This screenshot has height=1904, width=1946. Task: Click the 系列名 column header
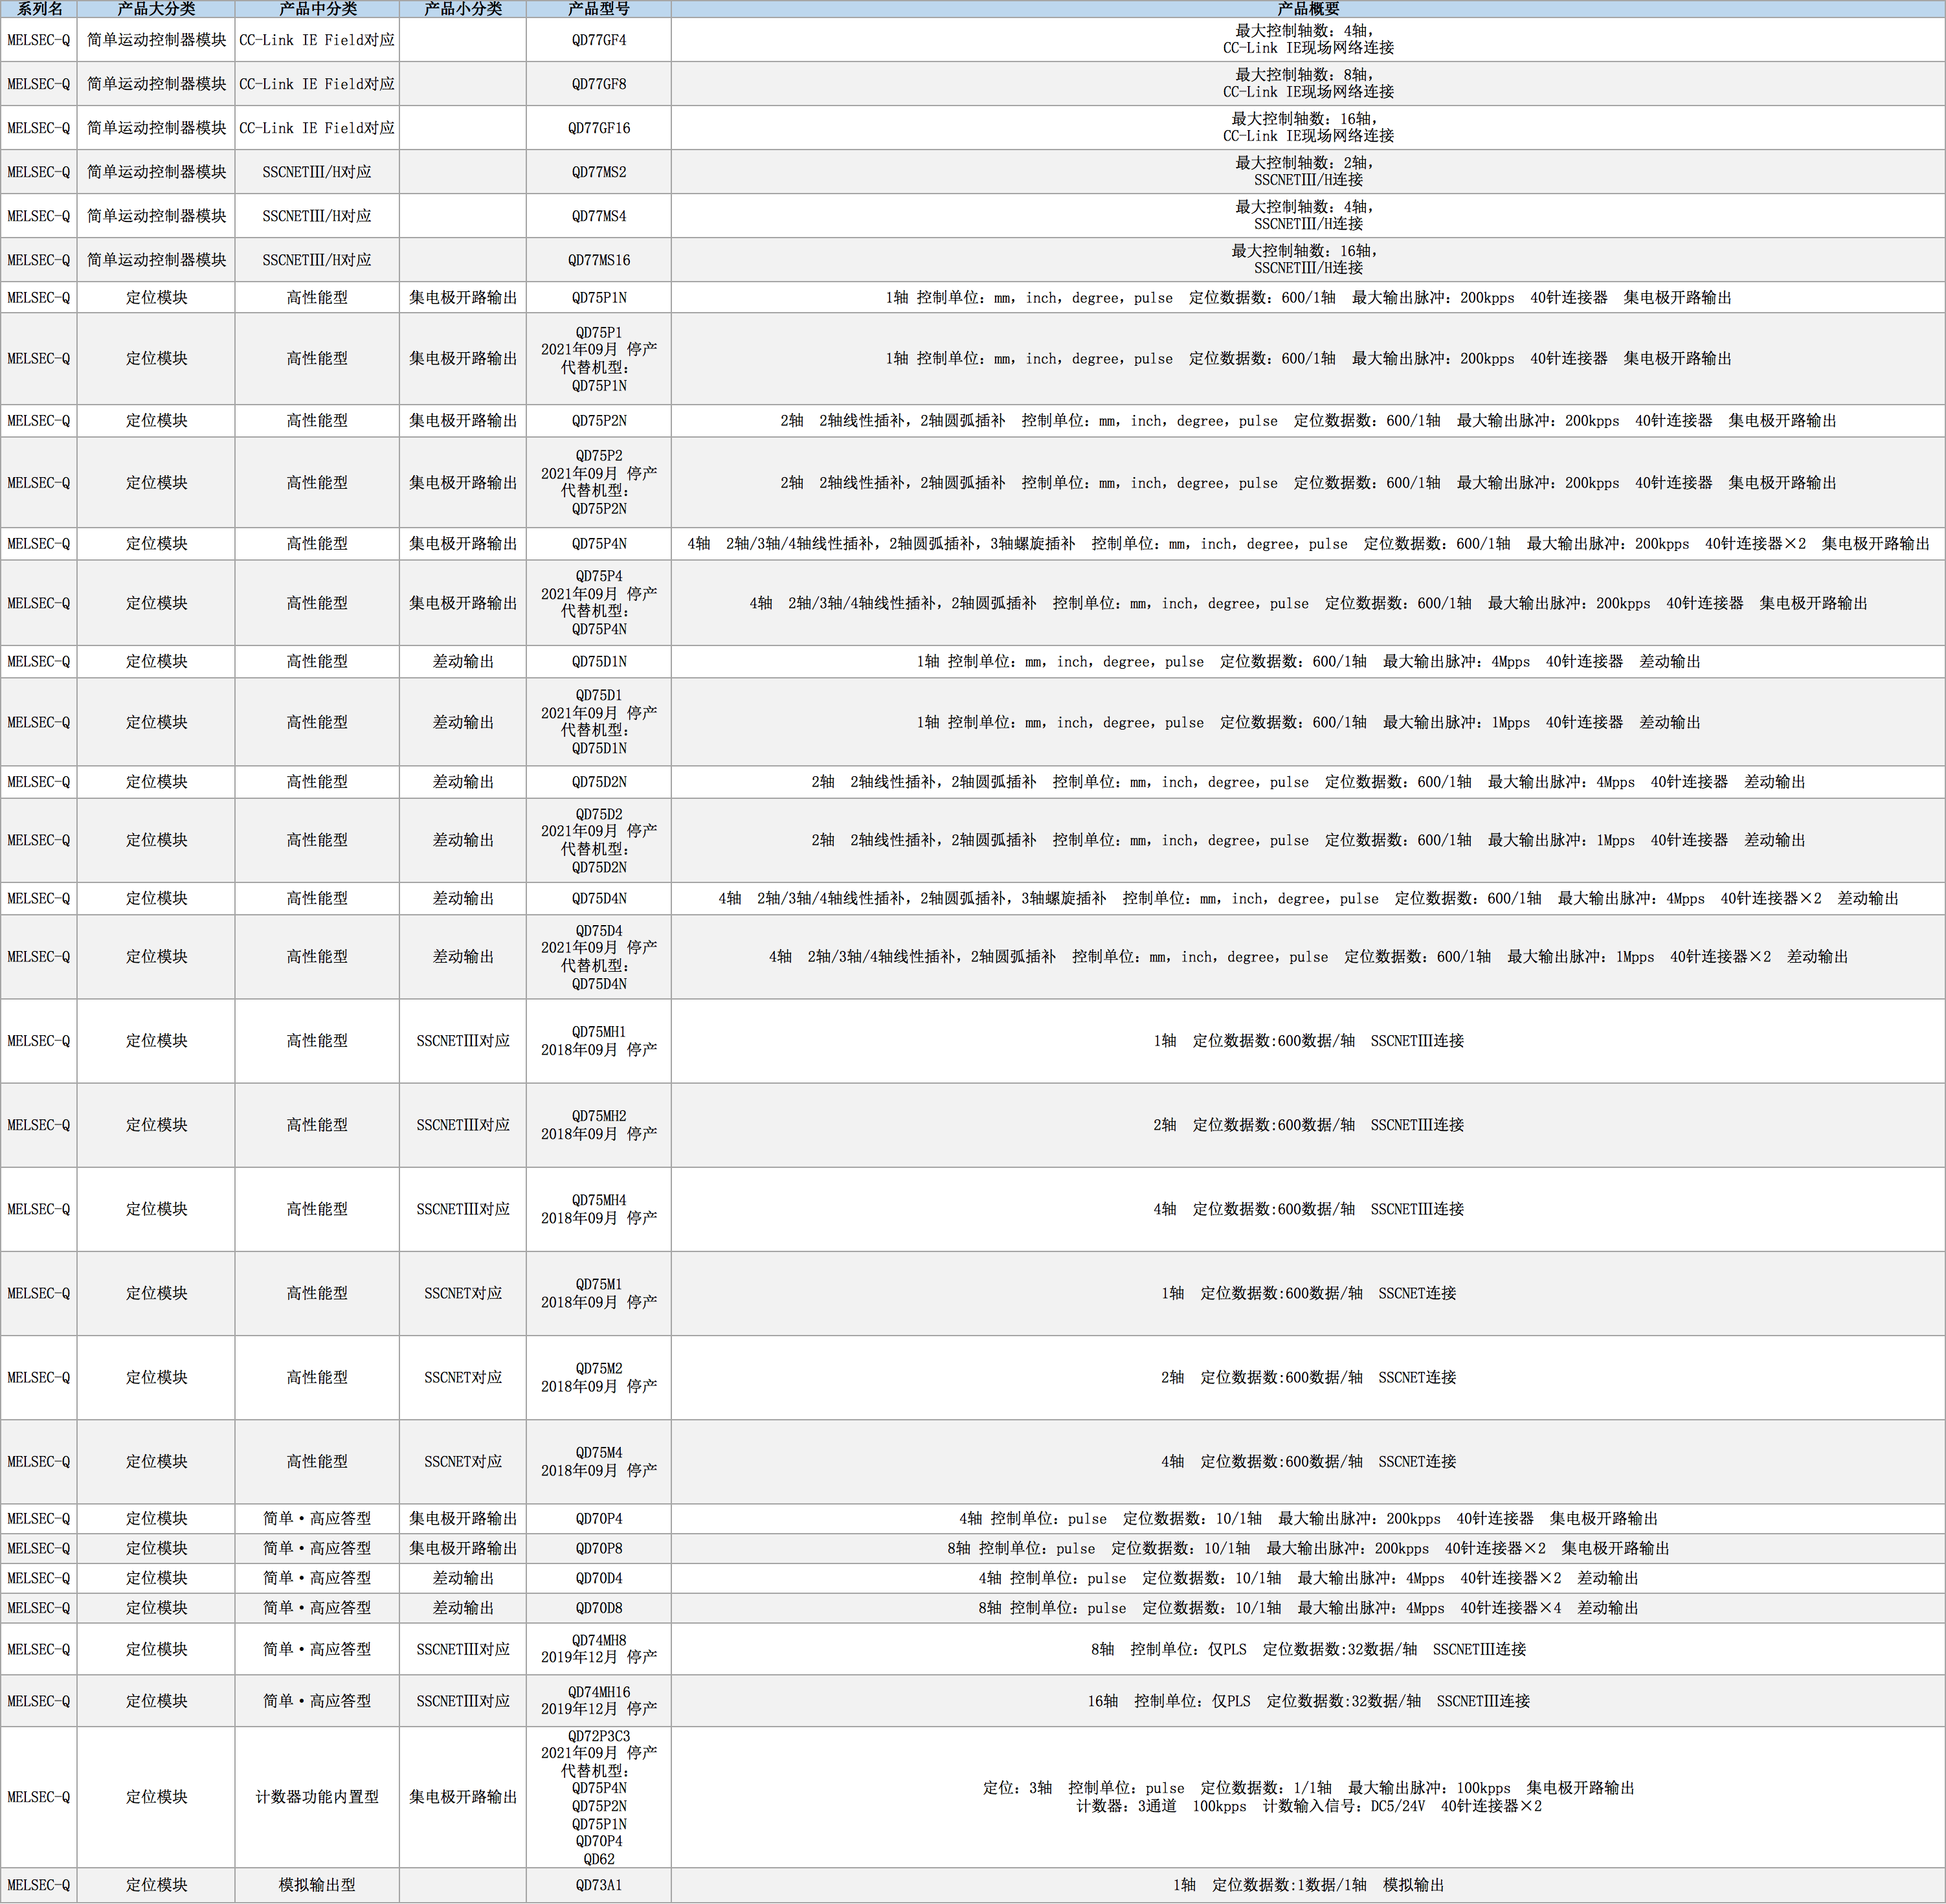pyautogui.click(x=39, y=9)
